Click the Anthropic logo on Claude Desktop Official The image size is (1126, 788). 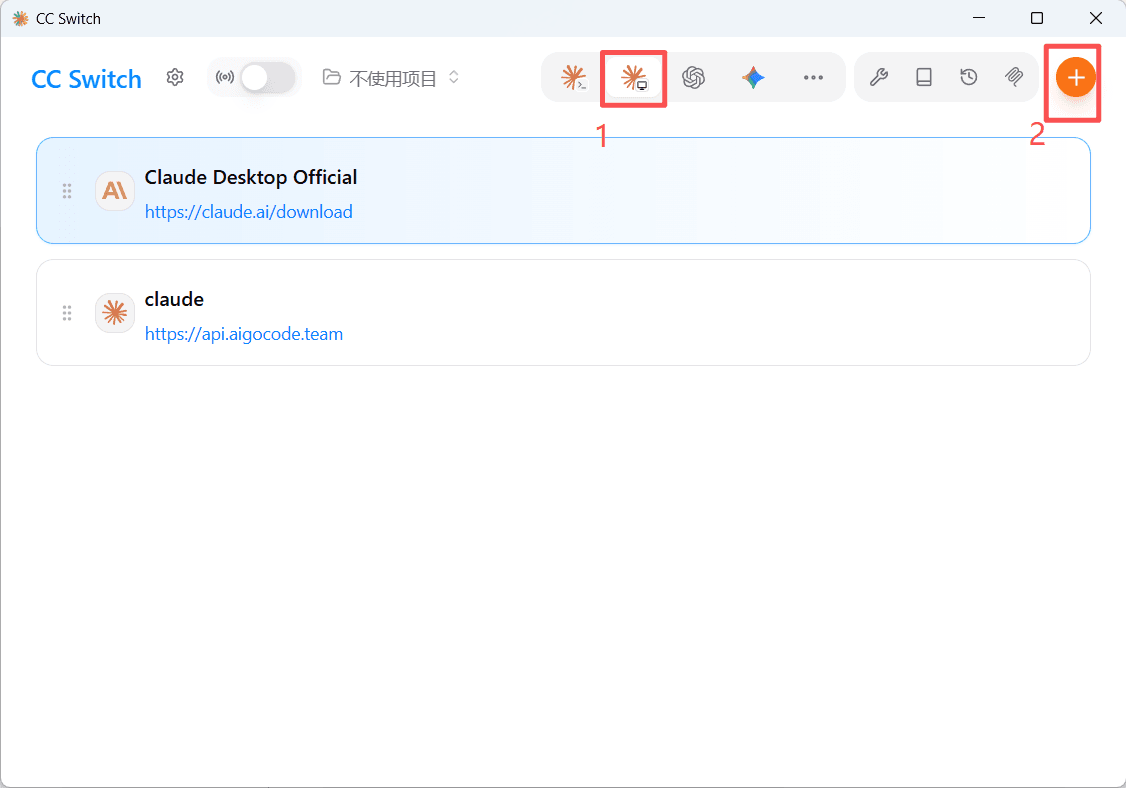pyautogui.click(x=115, y=190)
